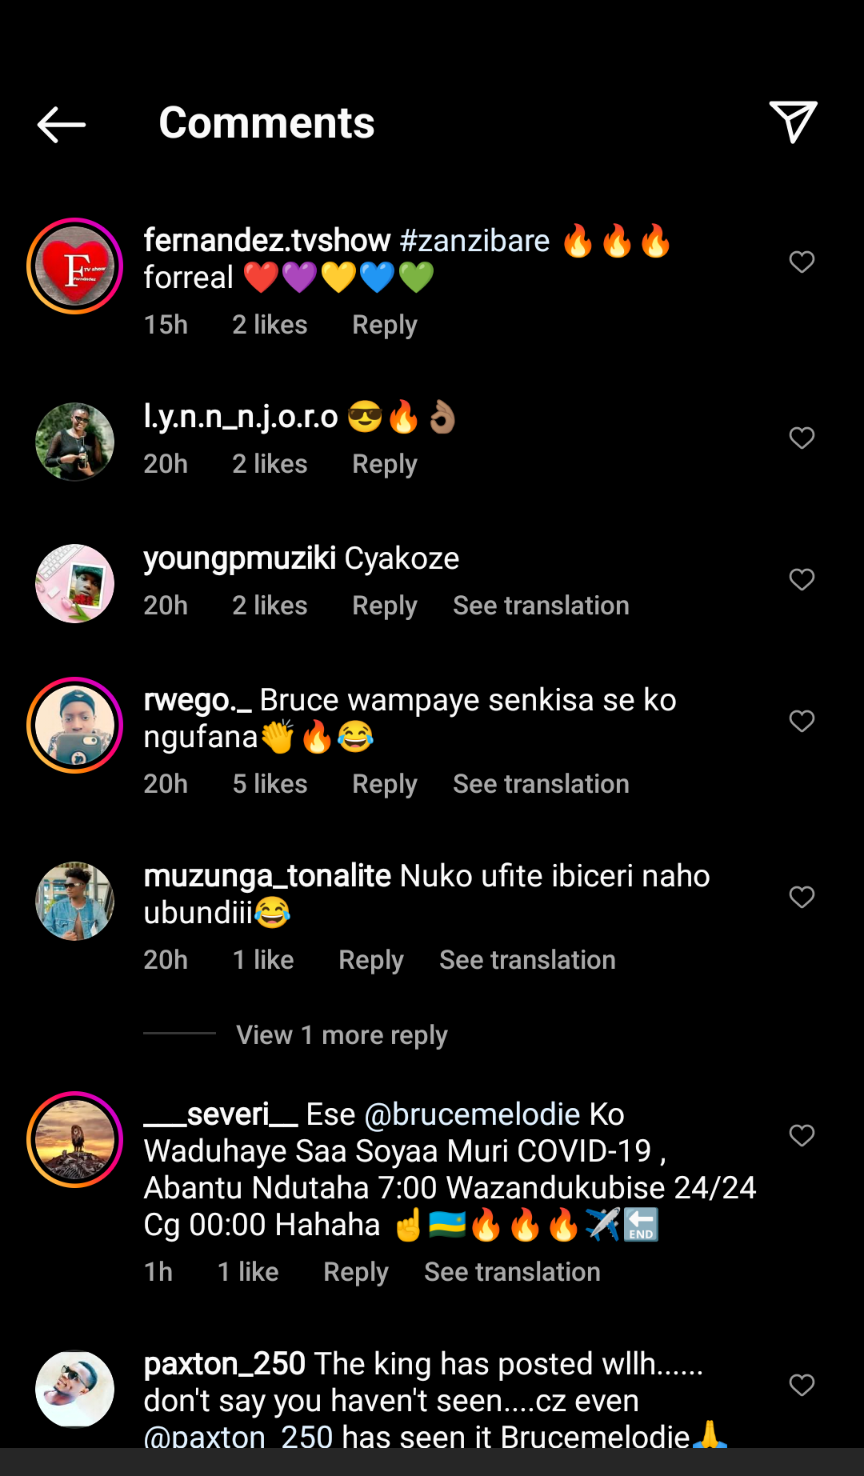This screenshot has height=1476, width=864.
Task: Tap heart on muzunga_tonalite comment
Action: point(802,897)
